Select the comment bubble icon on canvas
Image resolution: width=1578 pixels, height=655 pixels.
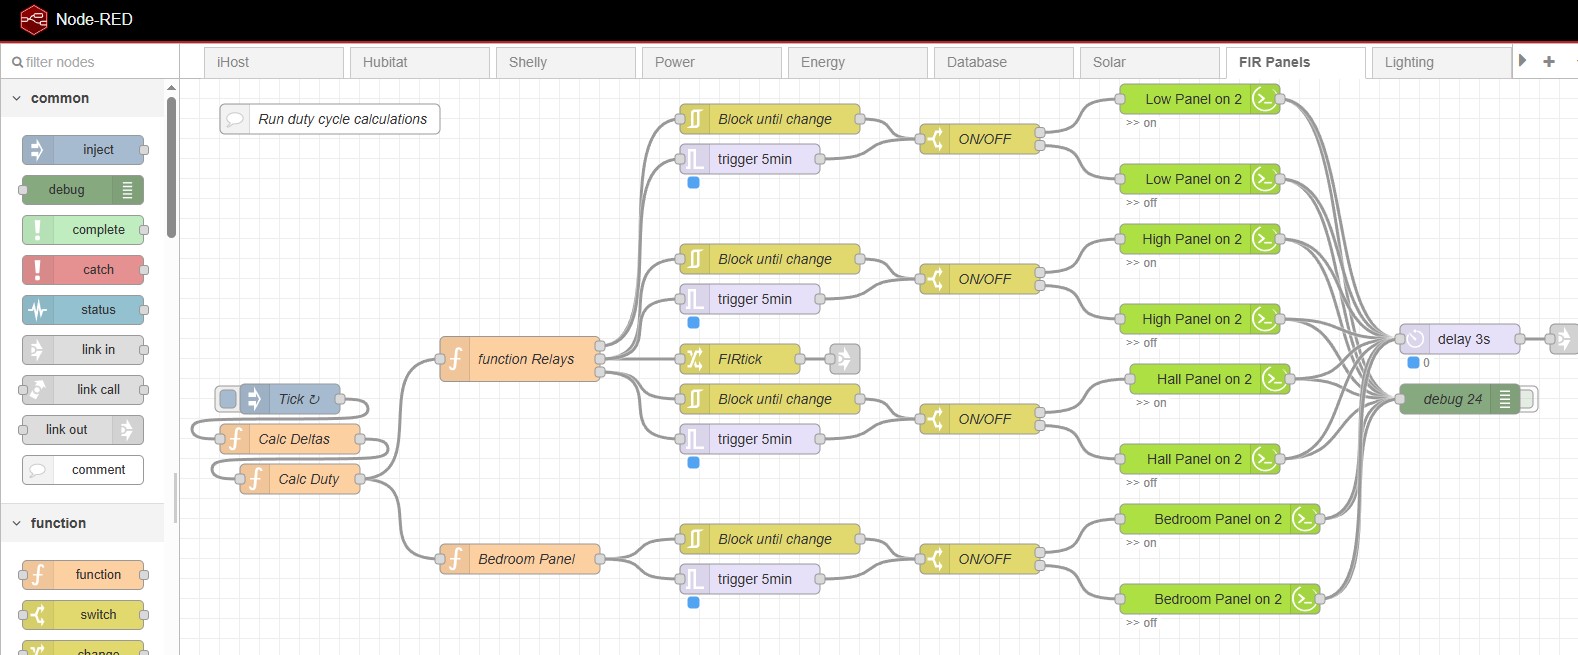[235, 119]
